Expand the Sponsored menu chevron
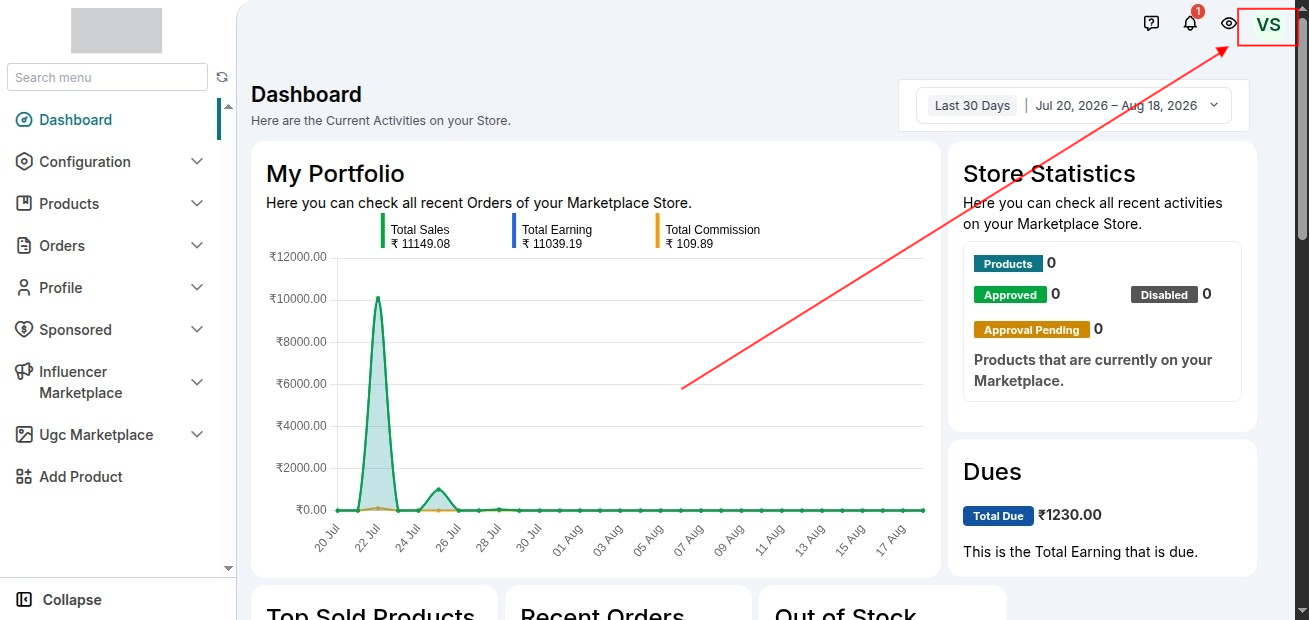Viewport: 1309px width, 620px height. point(197,330)
